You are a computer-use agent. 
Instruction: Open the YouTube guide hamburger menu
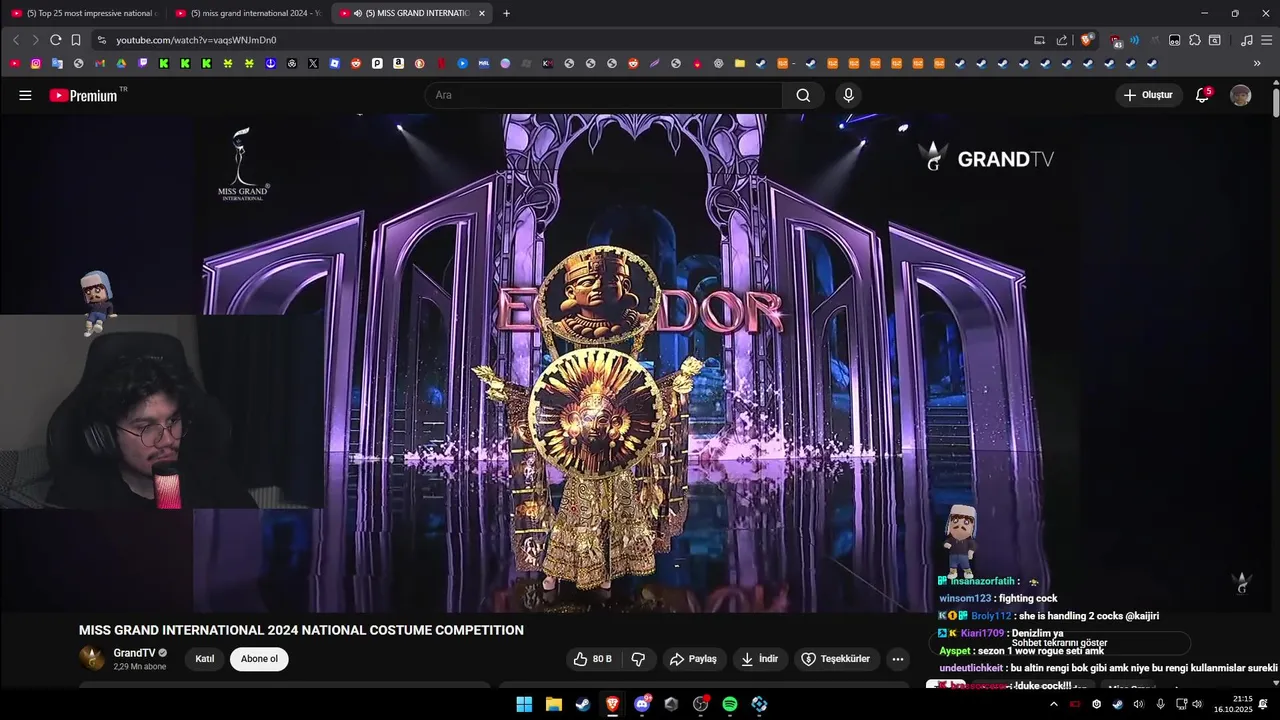25,96
